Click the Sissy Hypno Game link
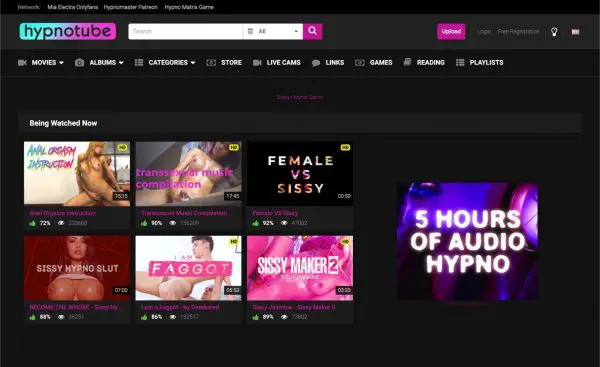 click(300, 97)
